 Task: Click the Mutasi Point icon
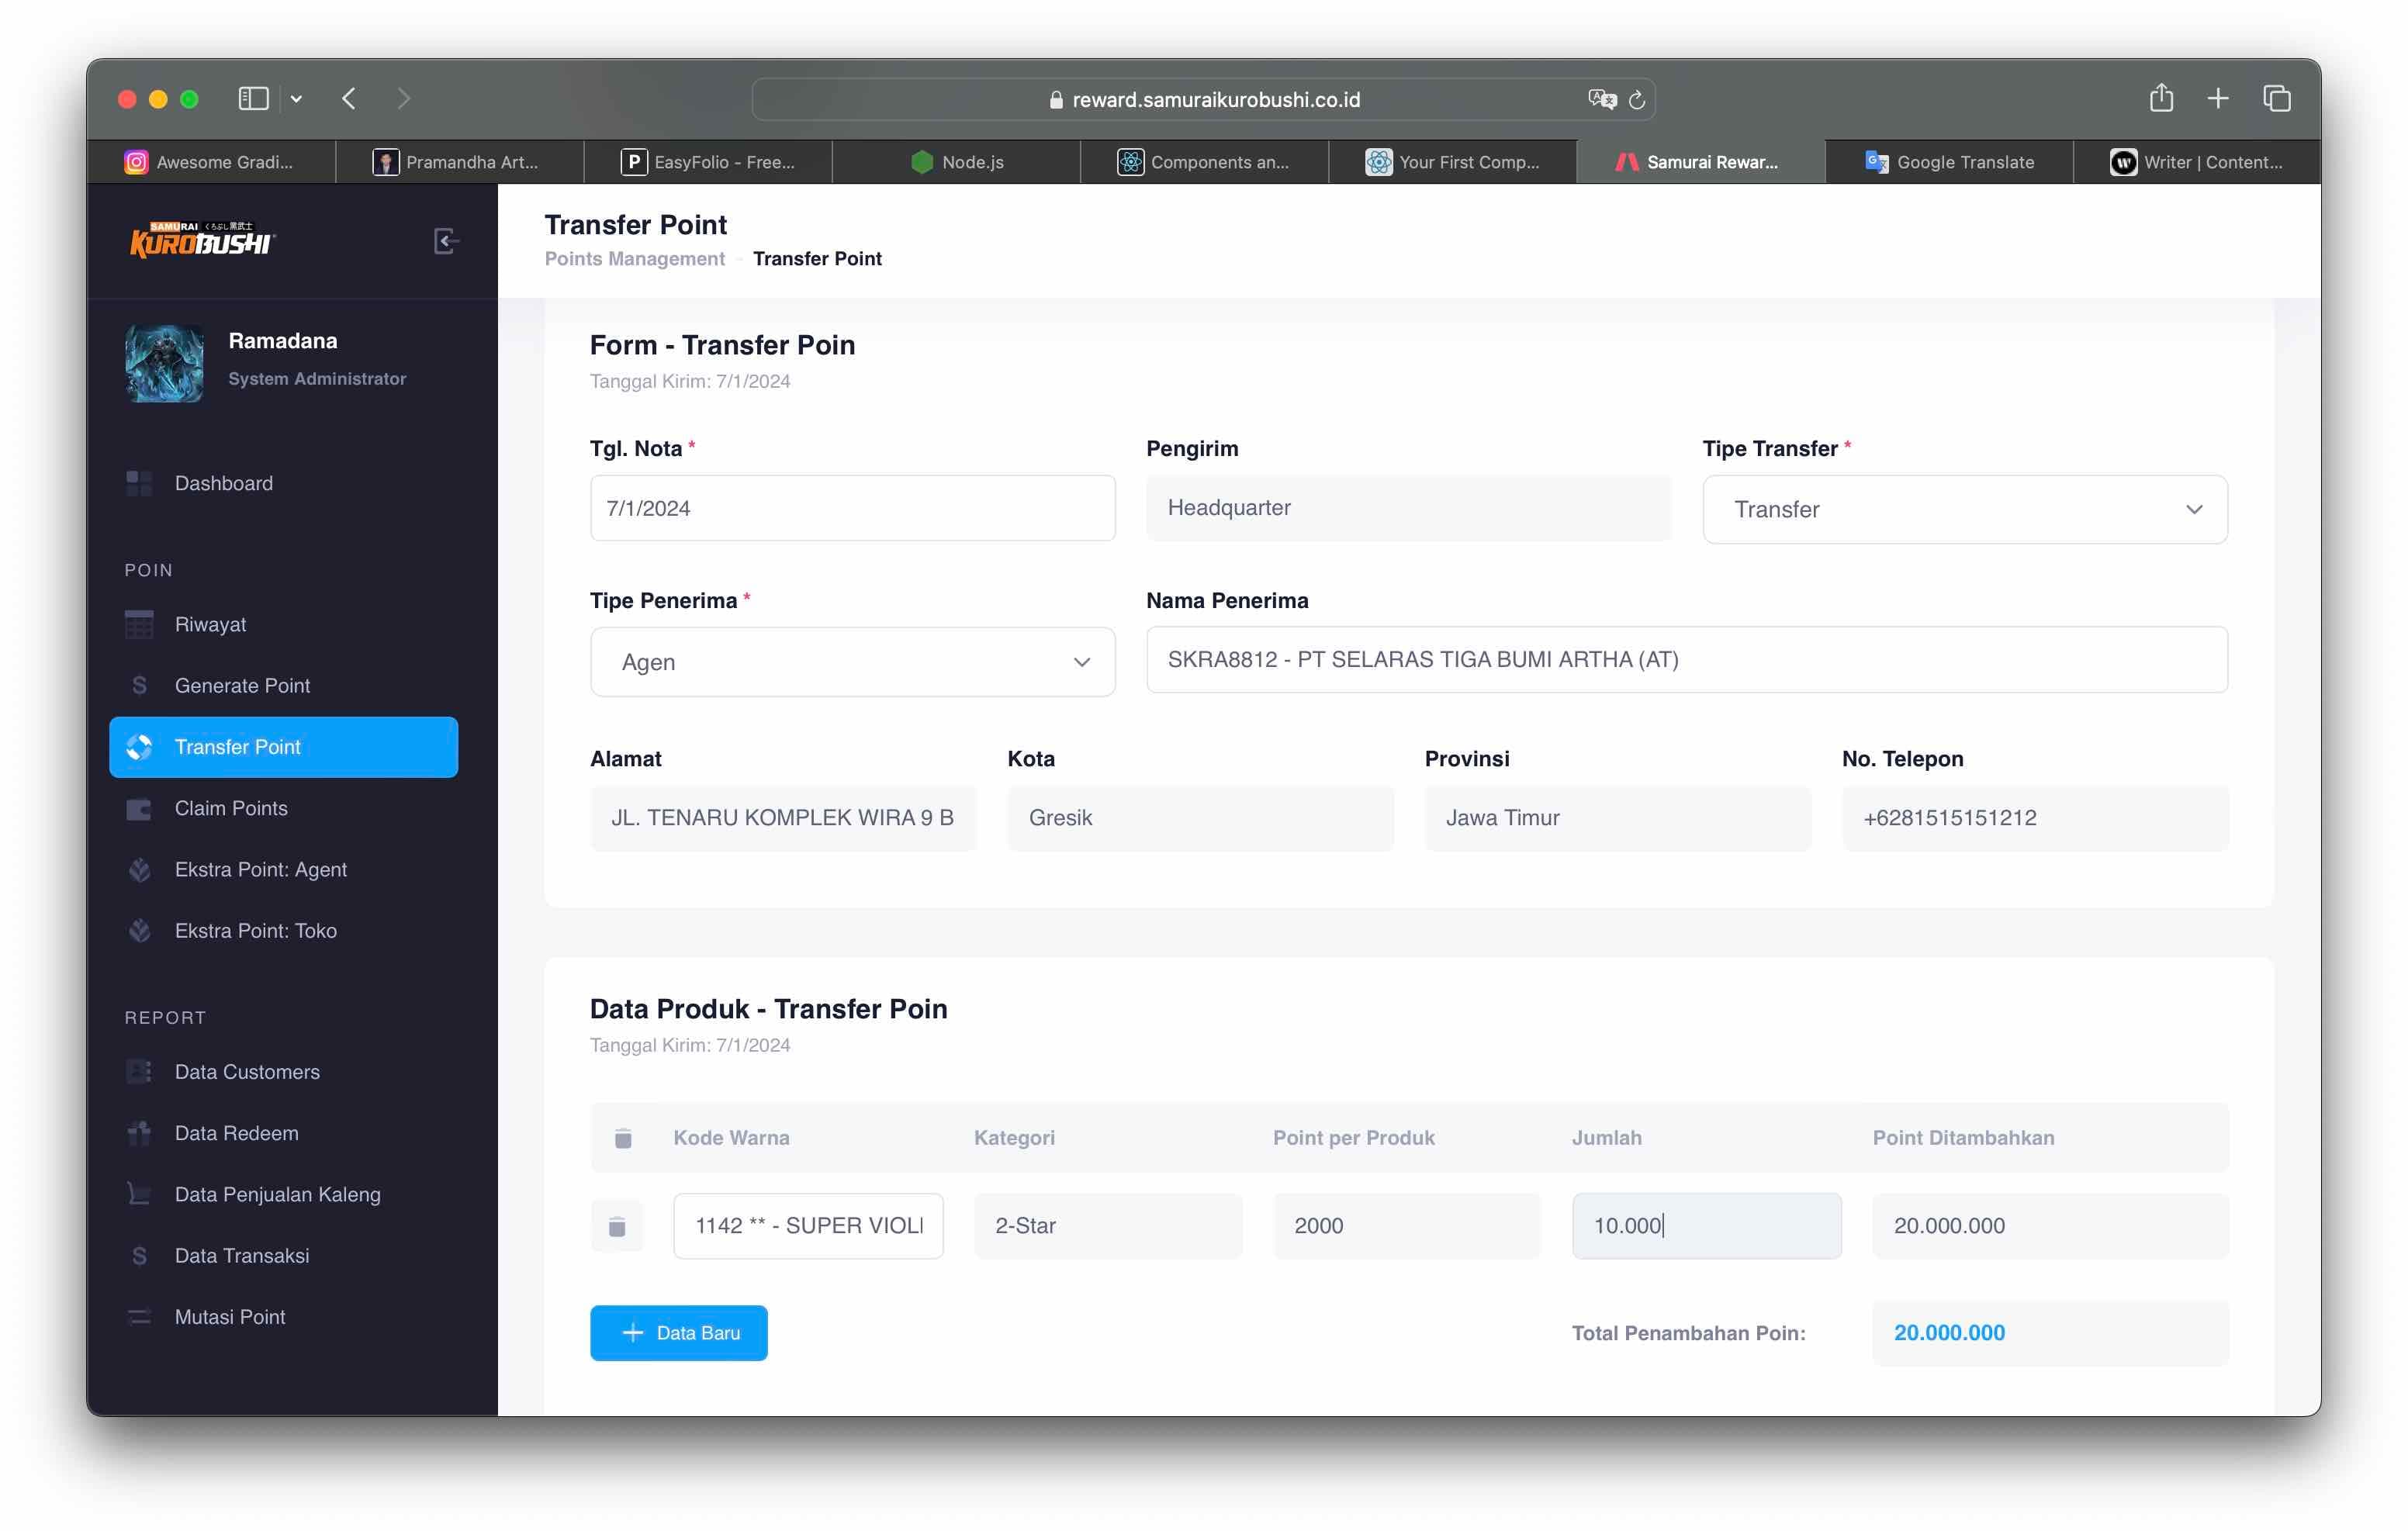139,1316
